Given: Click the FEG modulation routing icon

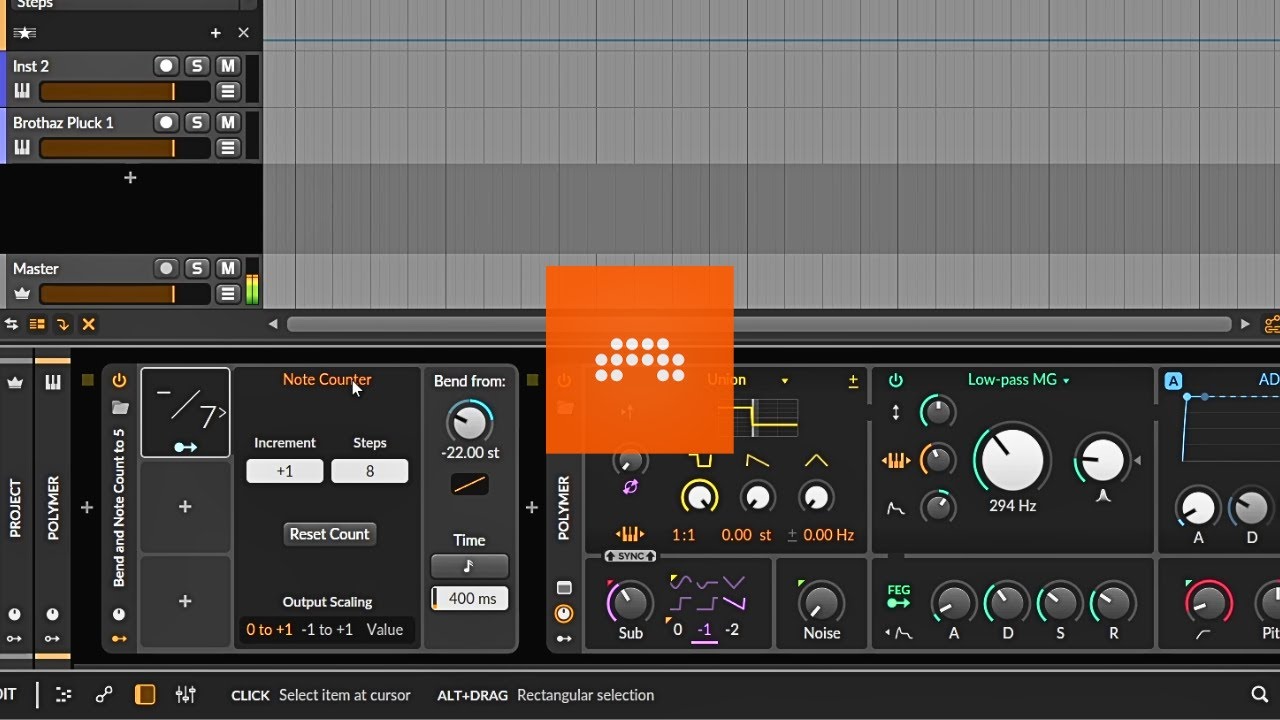Looking at the screenshot, I should 899,596.
